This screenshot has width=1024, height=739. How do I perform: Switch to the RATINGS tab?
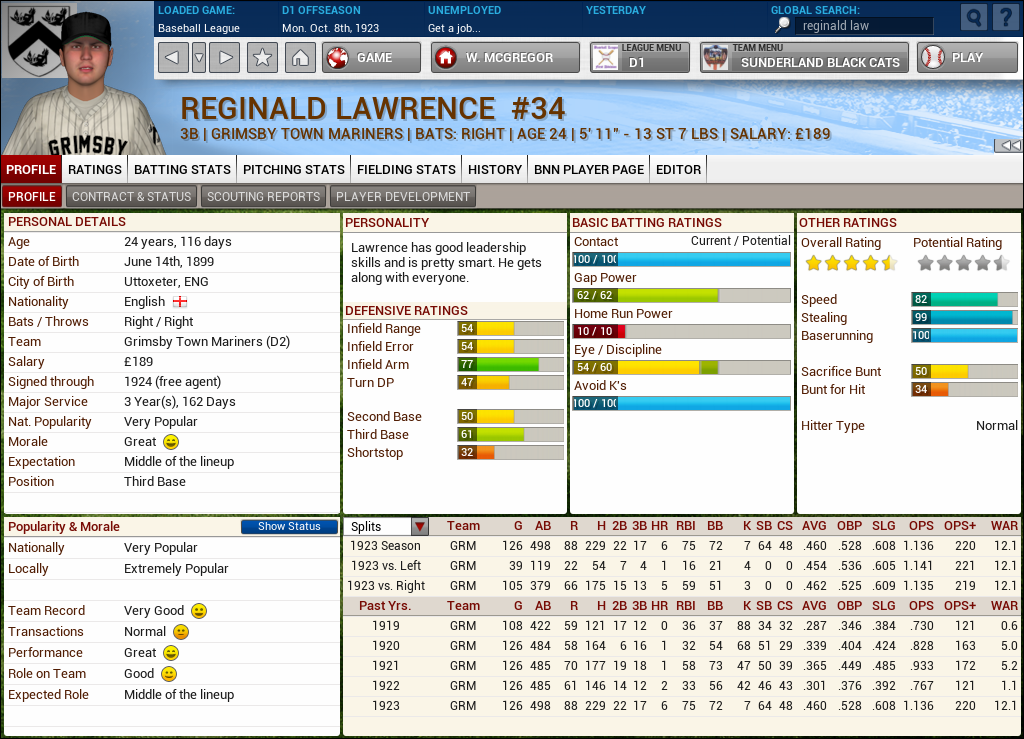(94, 169)
